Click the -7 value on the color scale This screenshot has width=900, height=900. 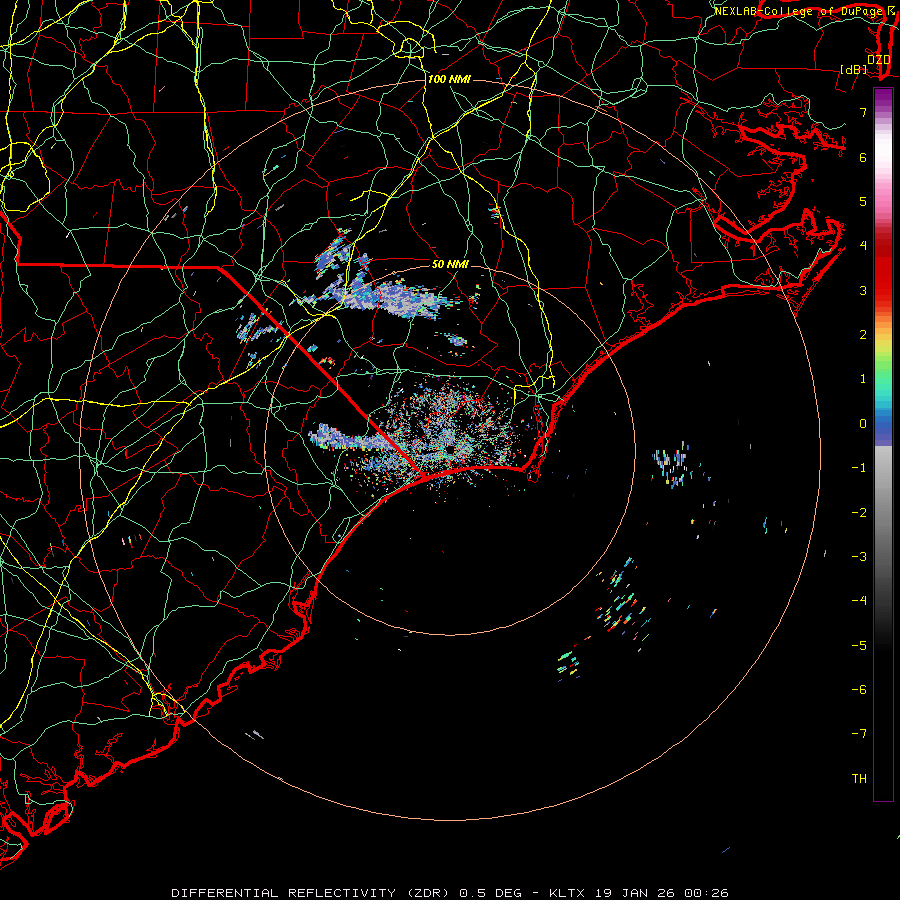[859, 734]
